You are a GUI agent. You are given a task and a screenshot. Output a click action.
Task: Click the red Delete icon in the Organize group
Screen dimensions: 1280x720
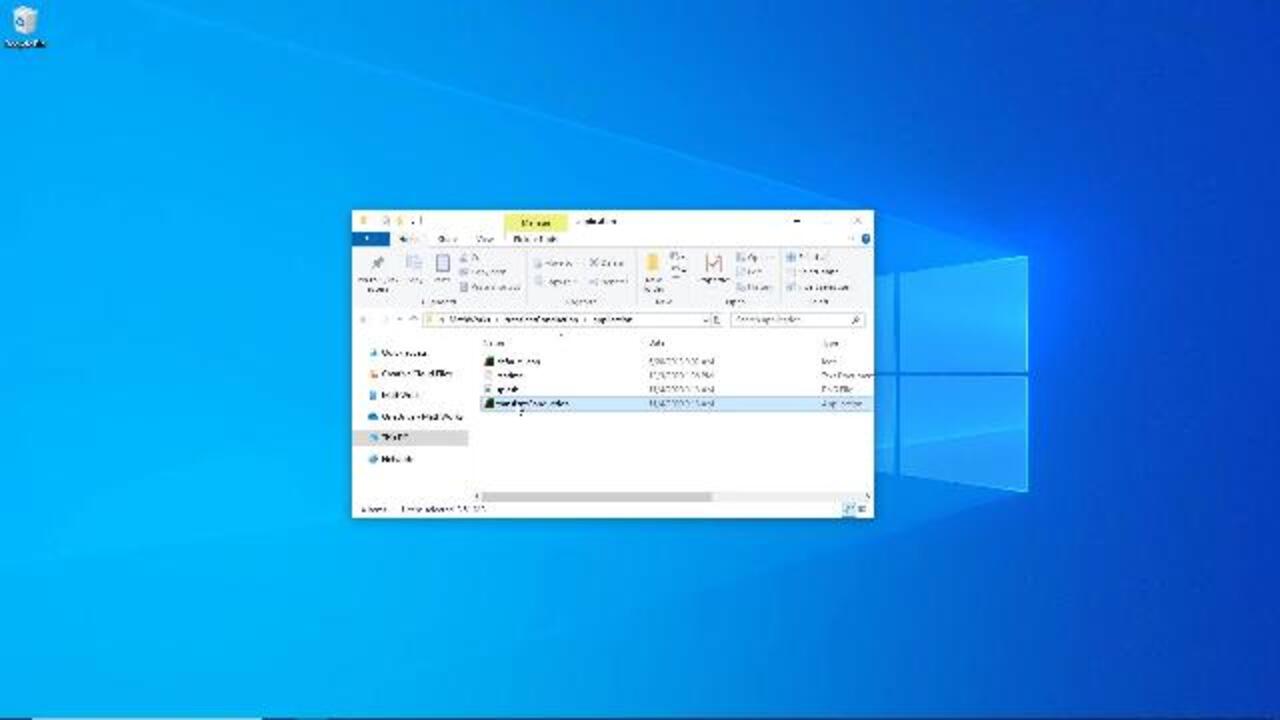[593, 263]
